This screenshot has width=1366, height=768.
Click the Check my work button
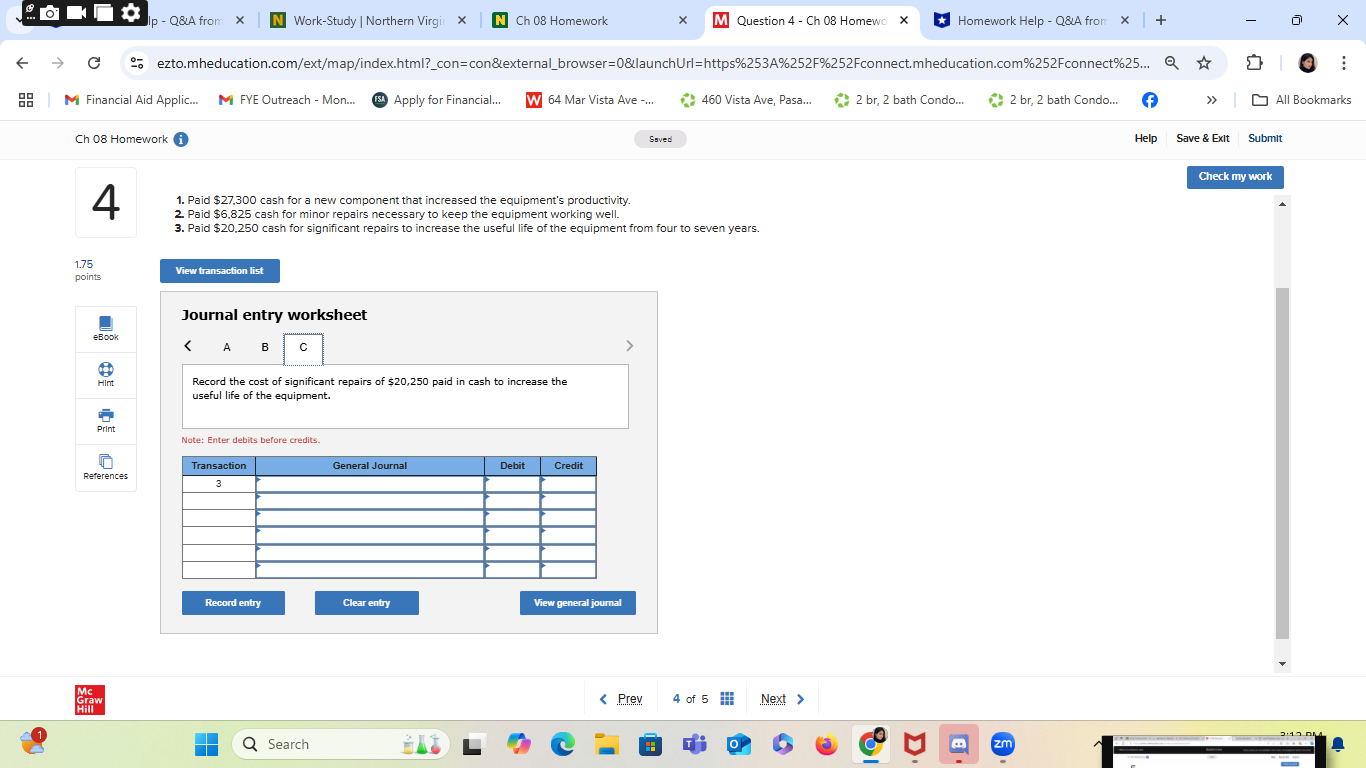point(1235,177)
